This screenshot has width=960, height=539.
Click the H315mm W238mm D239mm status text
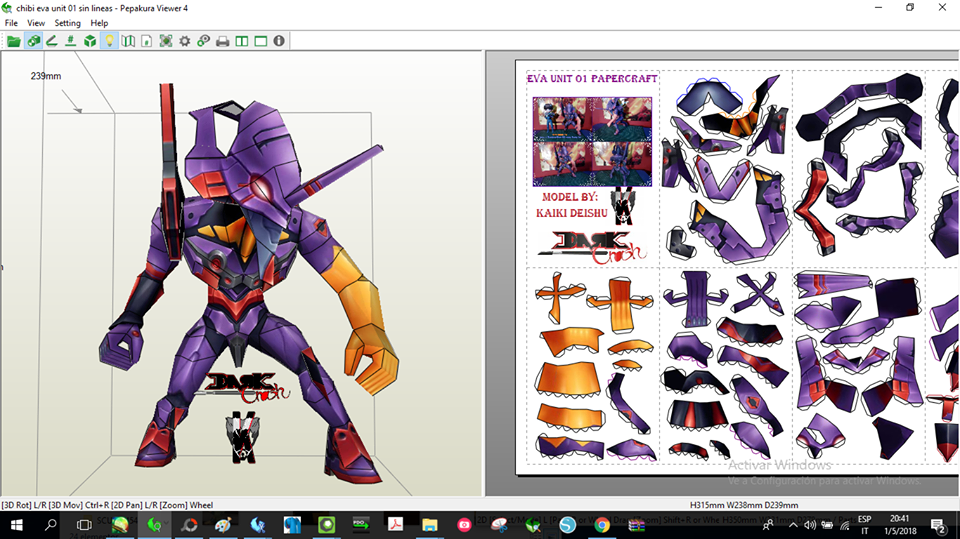click(x=744, y=505)
